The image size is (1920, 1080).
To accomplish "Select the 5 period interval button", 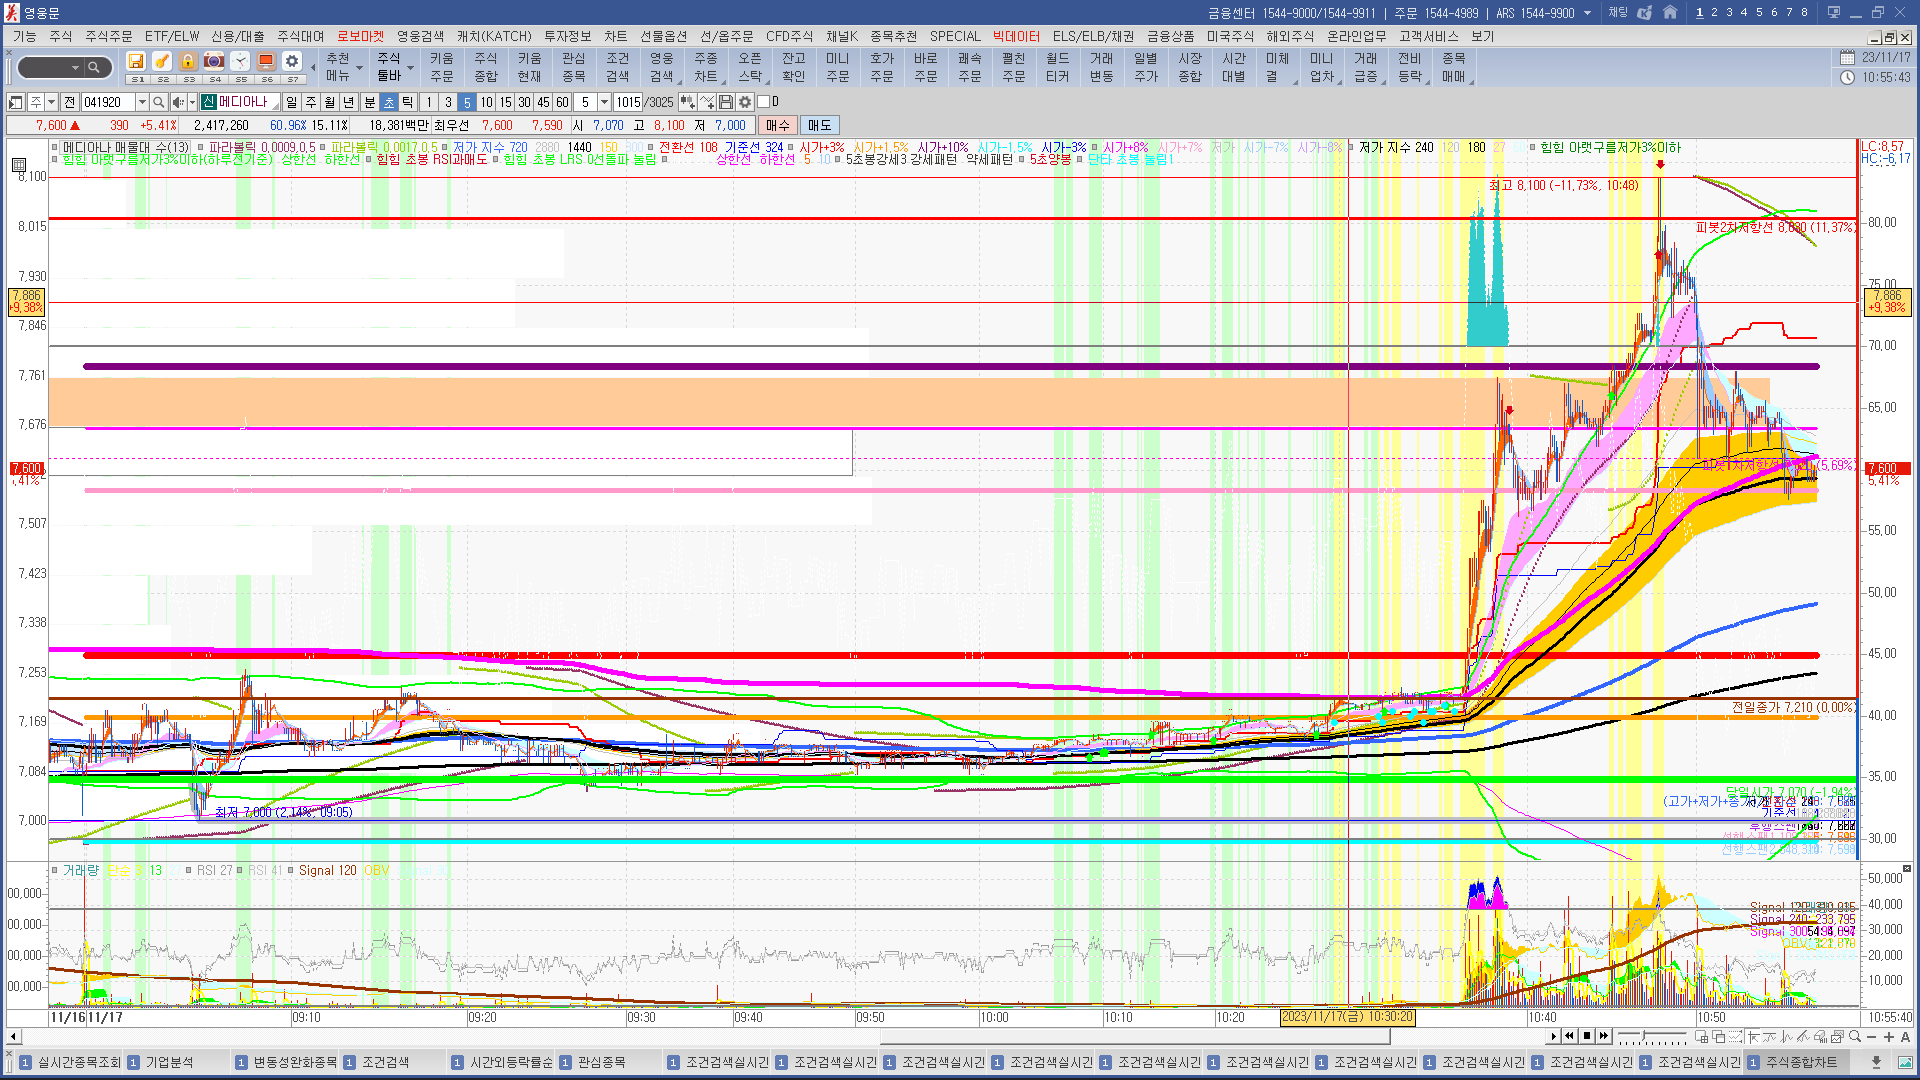I will click(467, 102).
